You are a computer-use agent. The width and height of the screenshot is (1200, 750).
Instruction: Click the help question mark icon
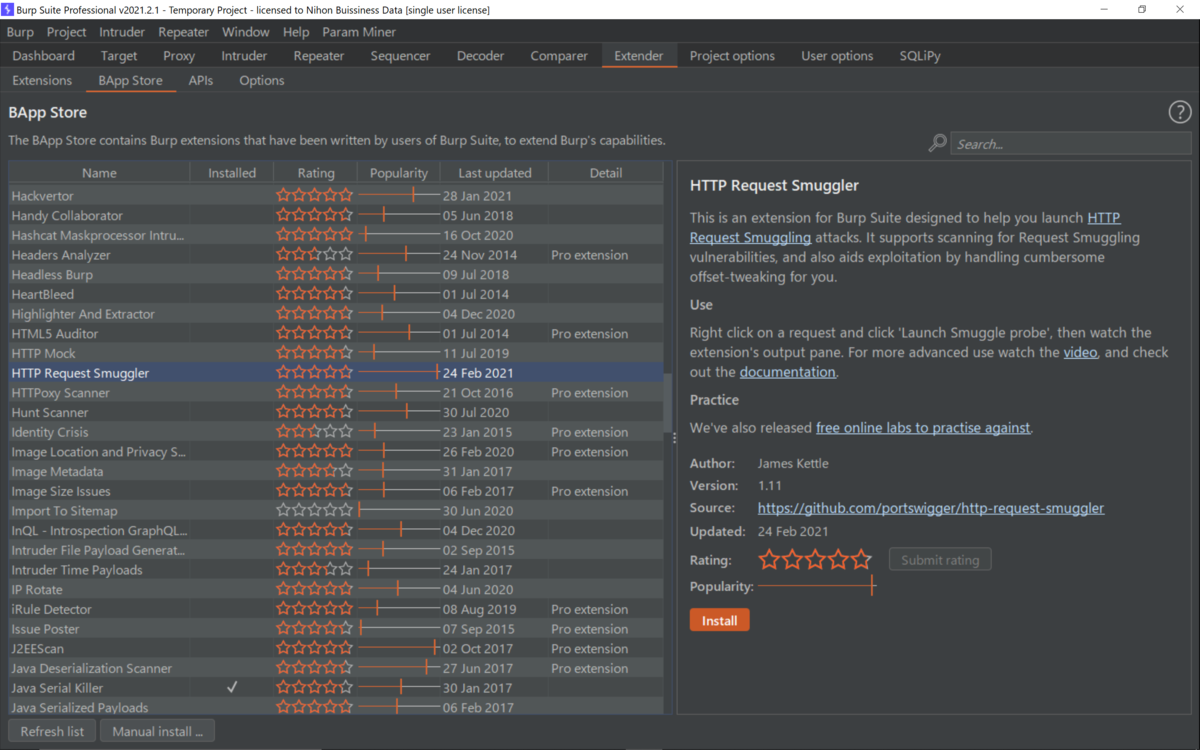pos(1180,113)
